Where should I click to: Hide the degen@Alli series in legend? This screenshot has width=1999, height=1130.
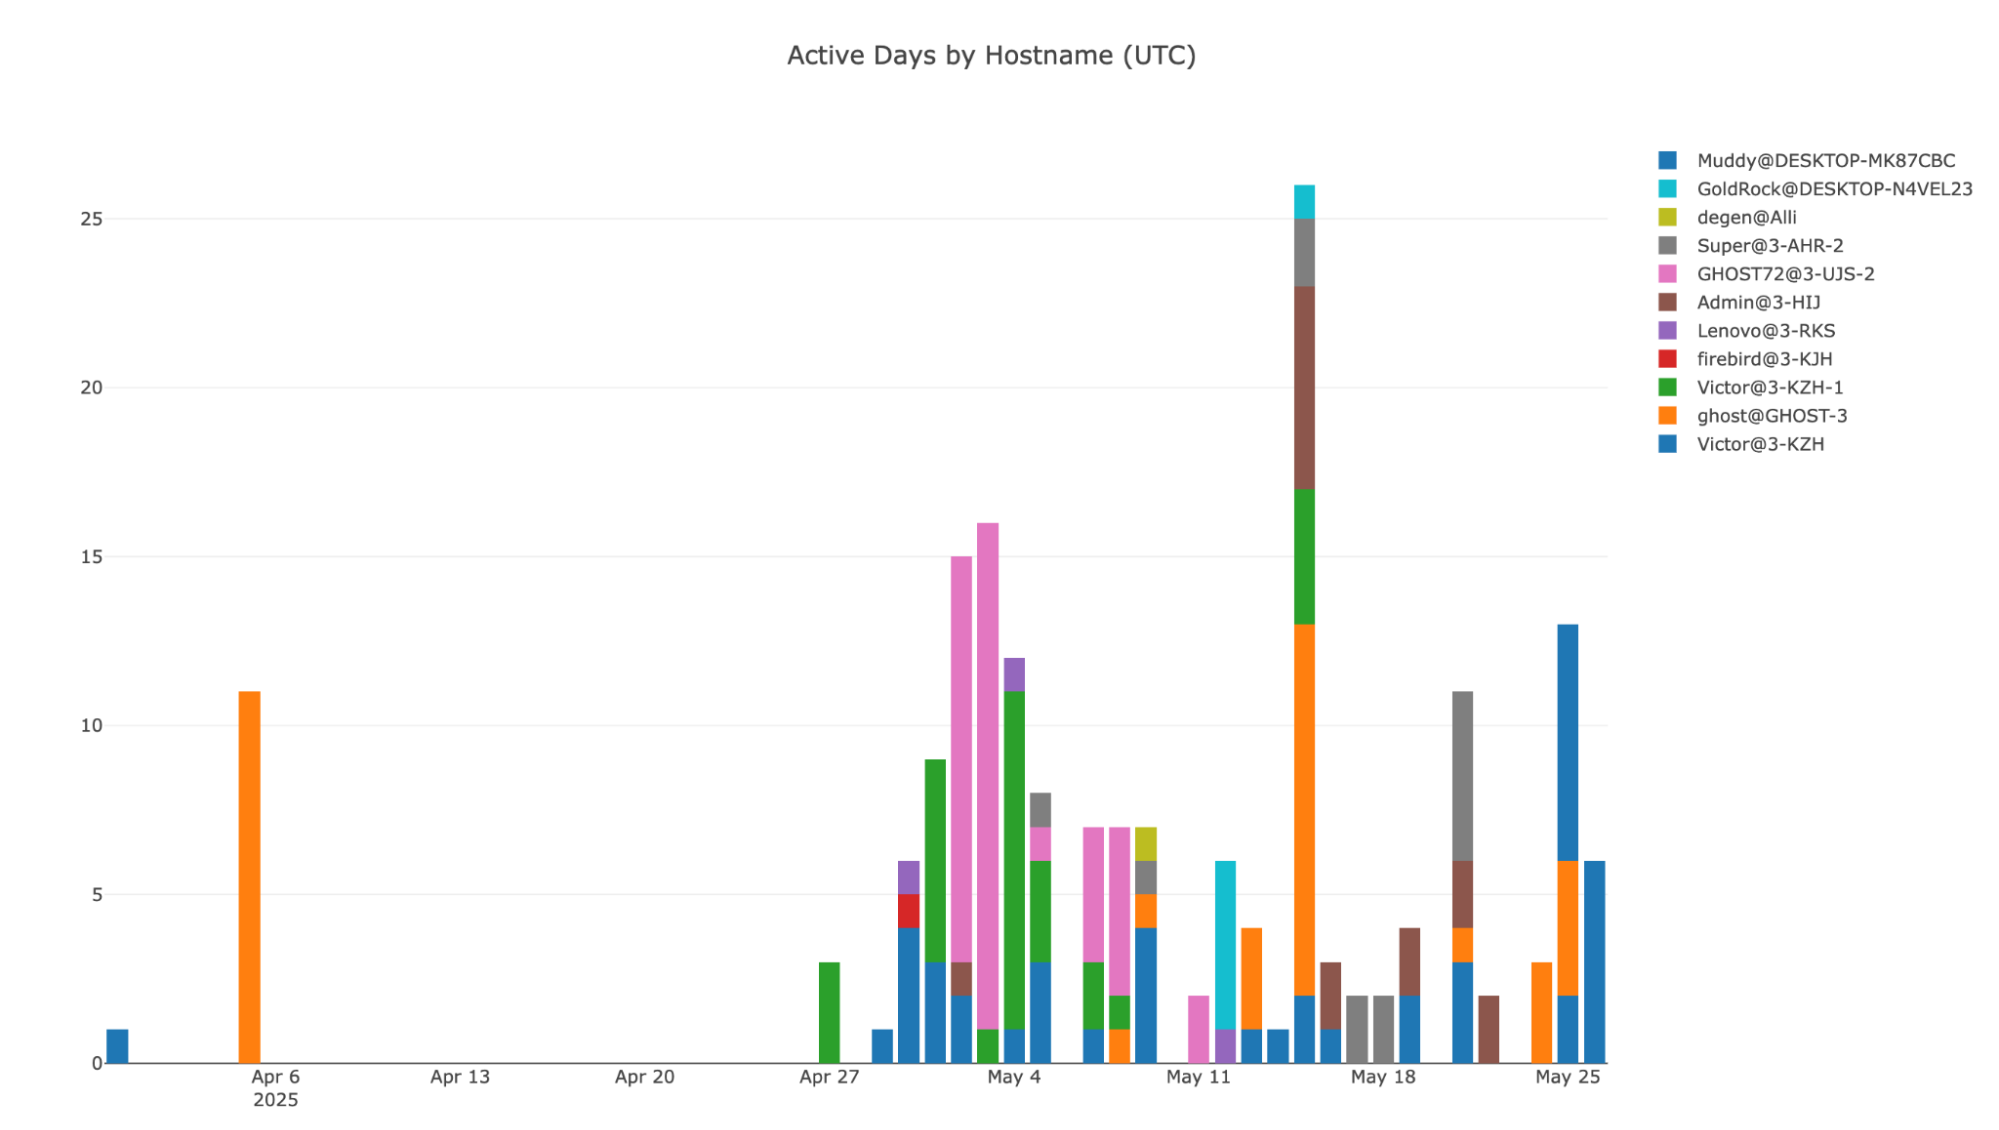pyautogui.click(x=1745, y=217)
